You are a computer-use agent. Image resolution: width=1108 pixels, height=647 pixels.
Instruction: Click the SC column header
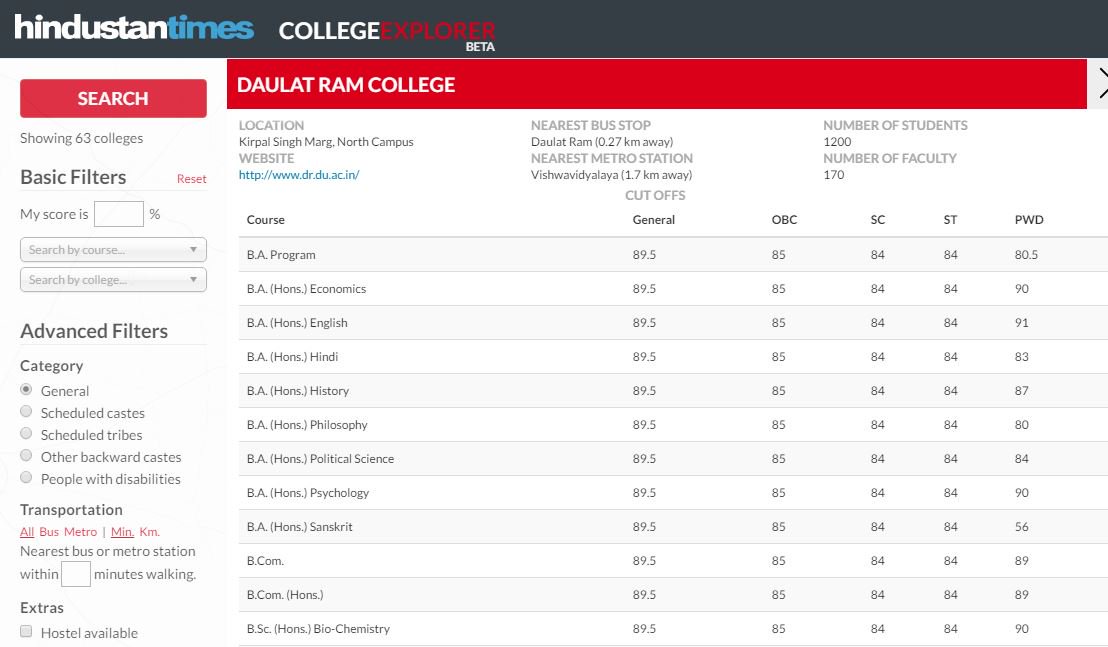click(x=878, y=220)
